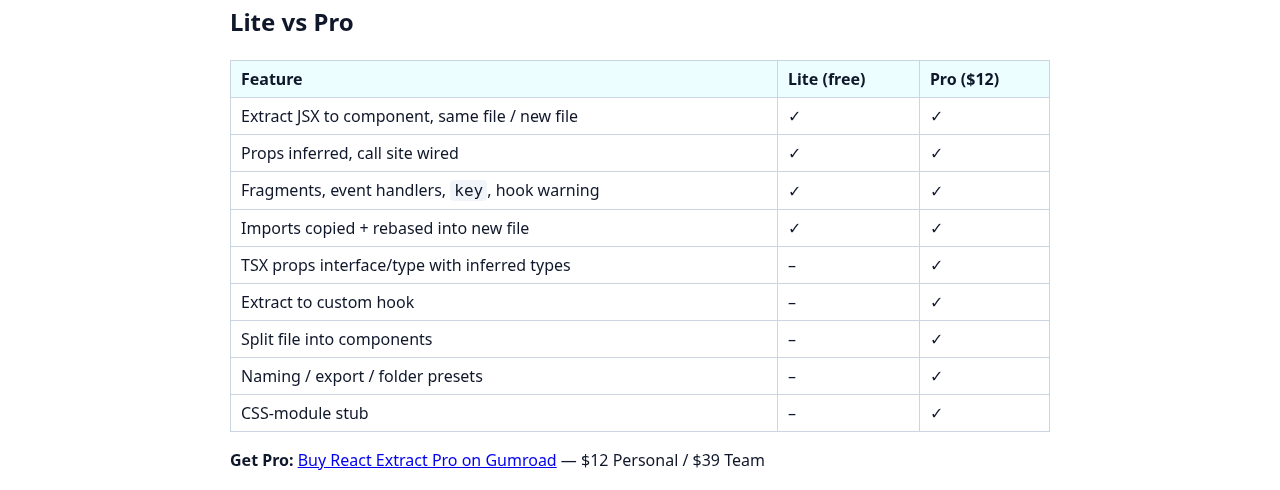Viewport: 1280px width, 490px height.
Task: Click Lite dash for CSS-module stub row
Action: point(792,413)
